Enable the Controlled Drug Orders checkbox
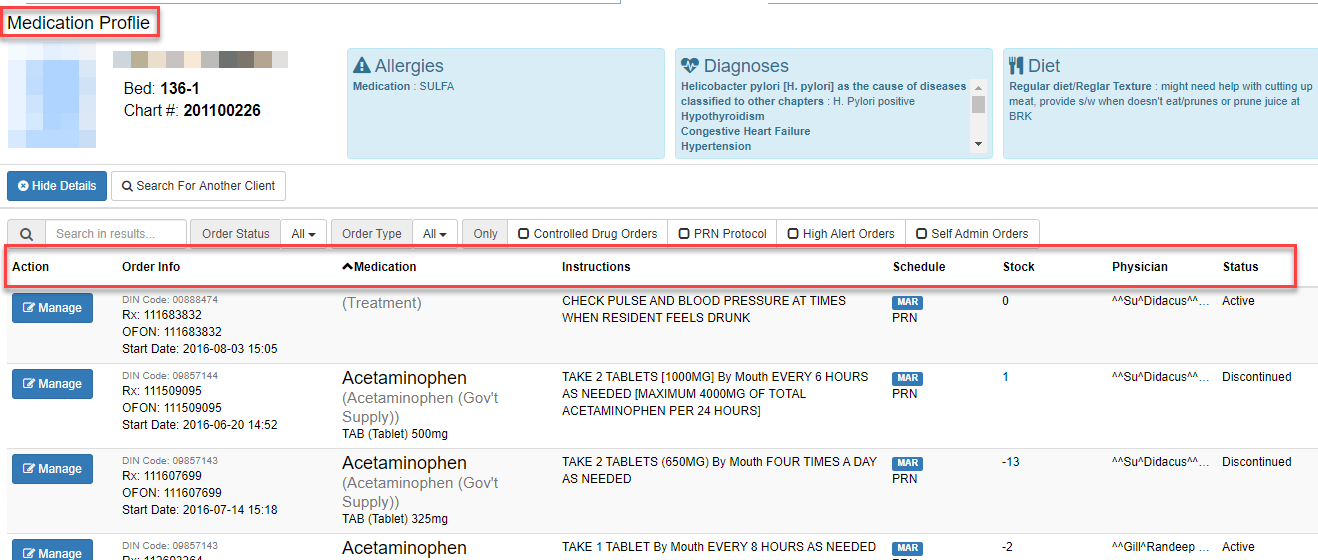This screenshot has height=560, width=1318. click(523, 234)
